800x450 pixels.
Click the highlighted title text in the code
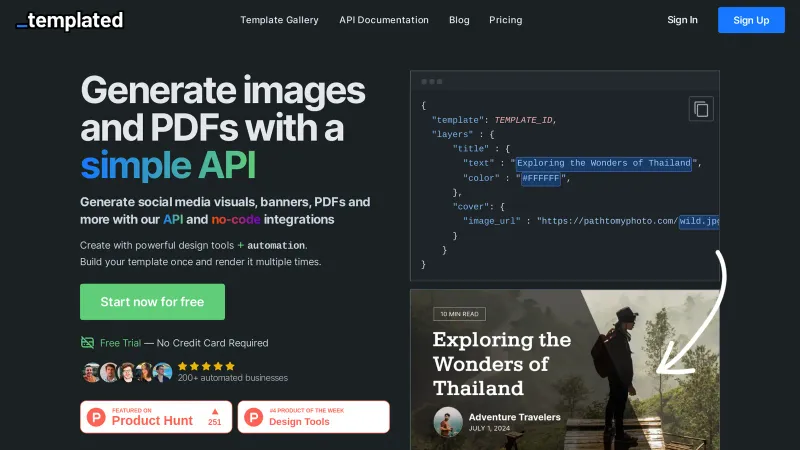pos(604,163)
